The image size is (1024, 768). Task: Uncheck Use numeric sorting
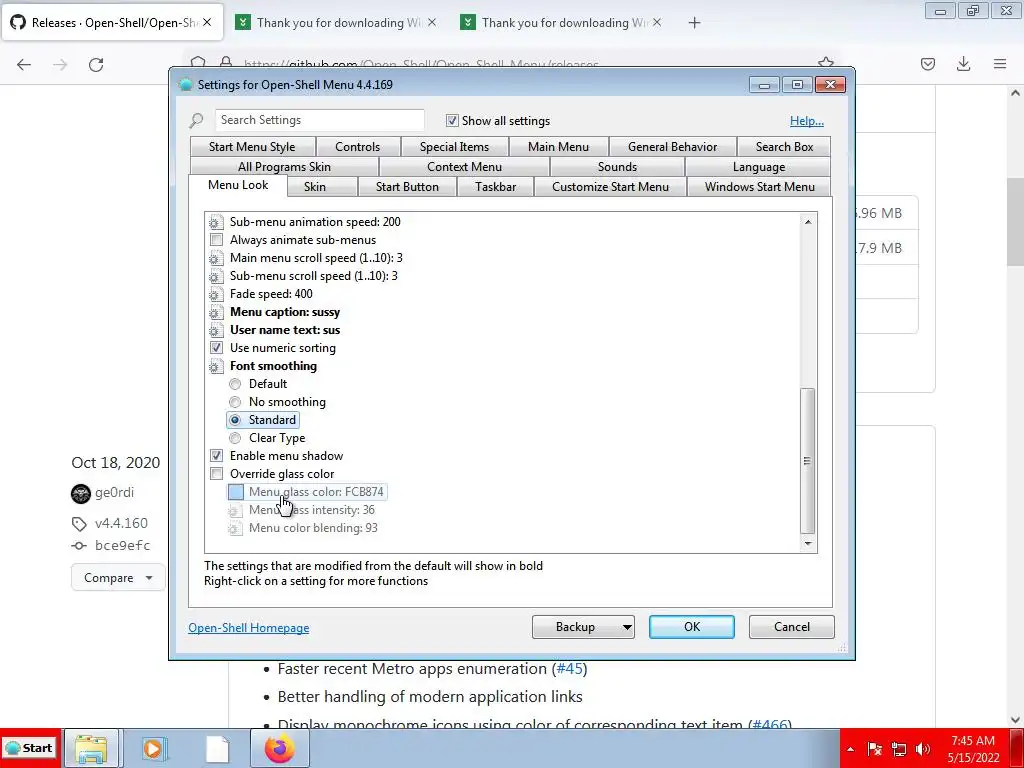(216, 347)
